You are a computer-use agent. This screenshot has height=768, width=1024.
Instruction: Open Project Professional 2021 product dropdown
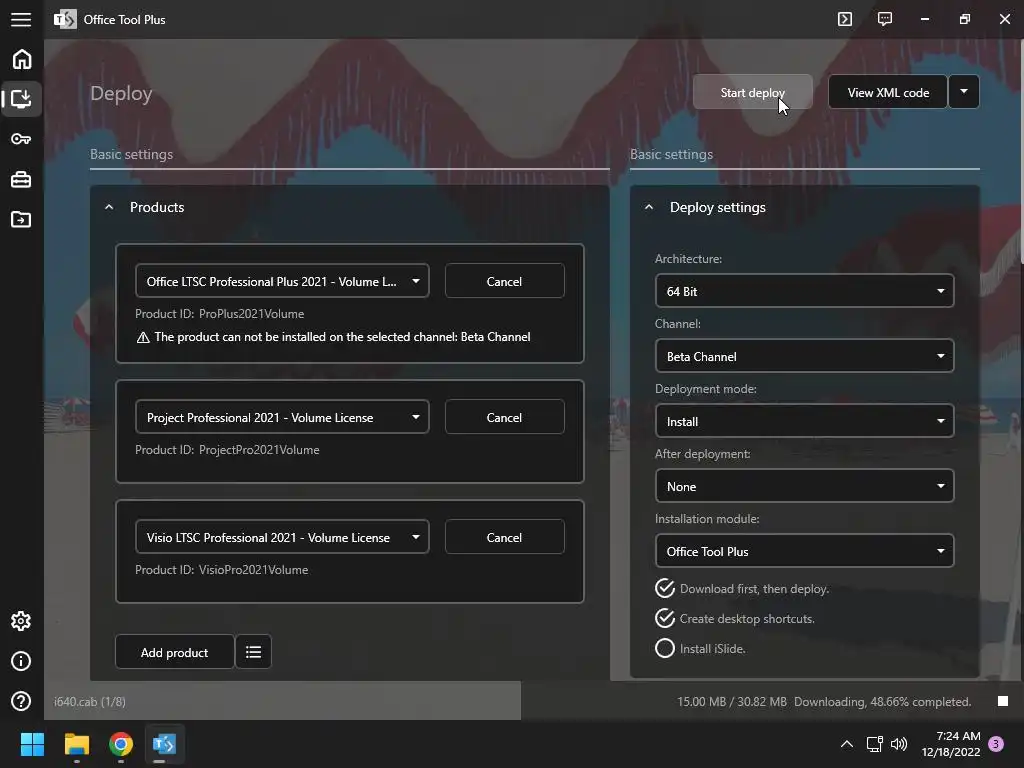[282, 417]
